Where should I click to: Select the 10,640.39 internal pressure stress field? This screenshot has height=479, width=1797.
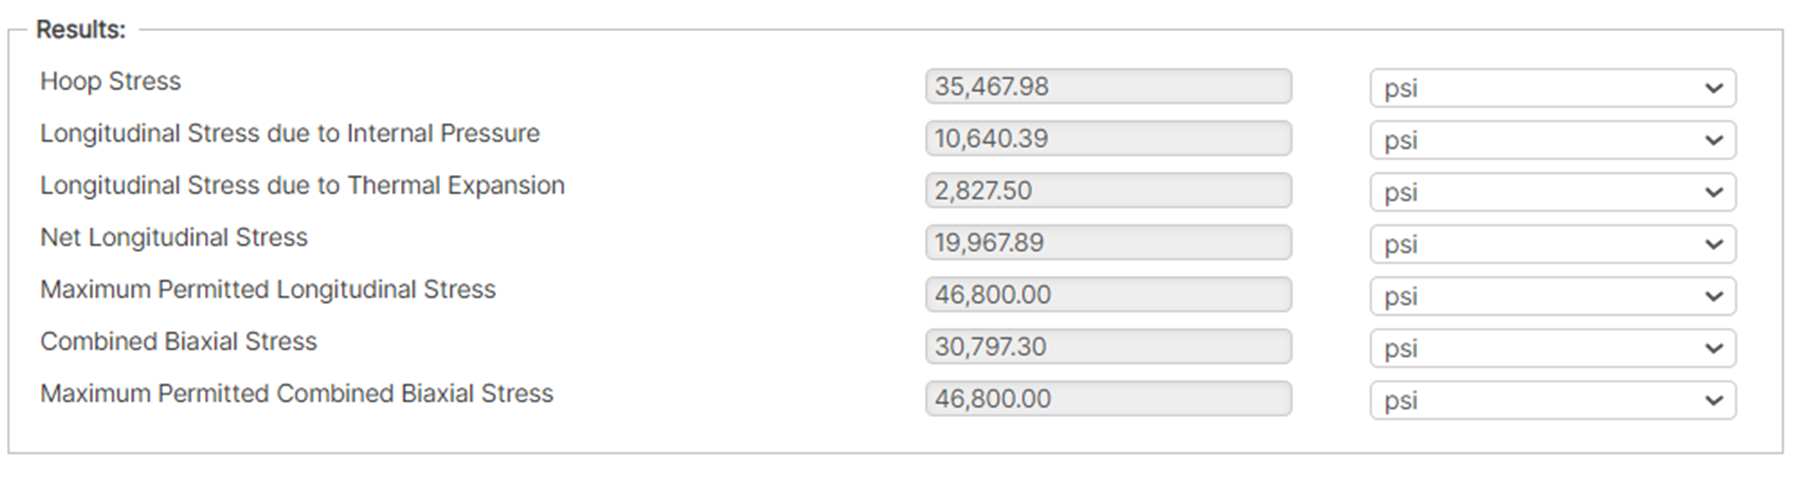(1108, 139)
